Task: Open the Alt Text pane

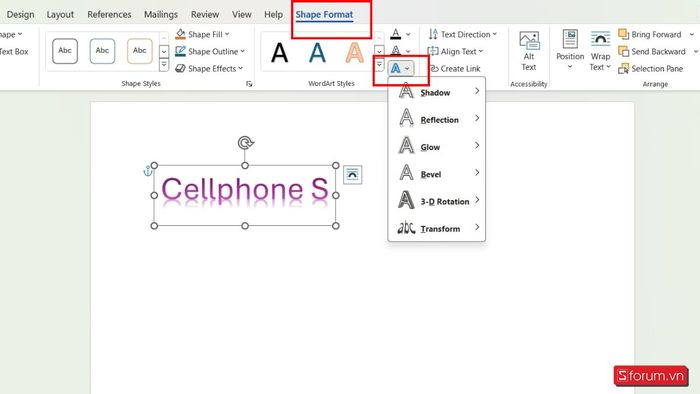Action: click(529, 51)
